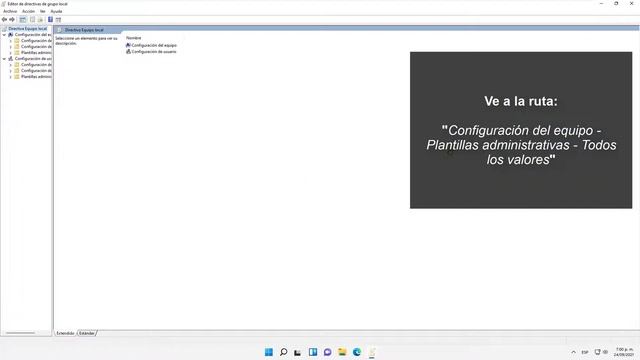
Task: Show hidden system tray icons
Action: (573, 352)
